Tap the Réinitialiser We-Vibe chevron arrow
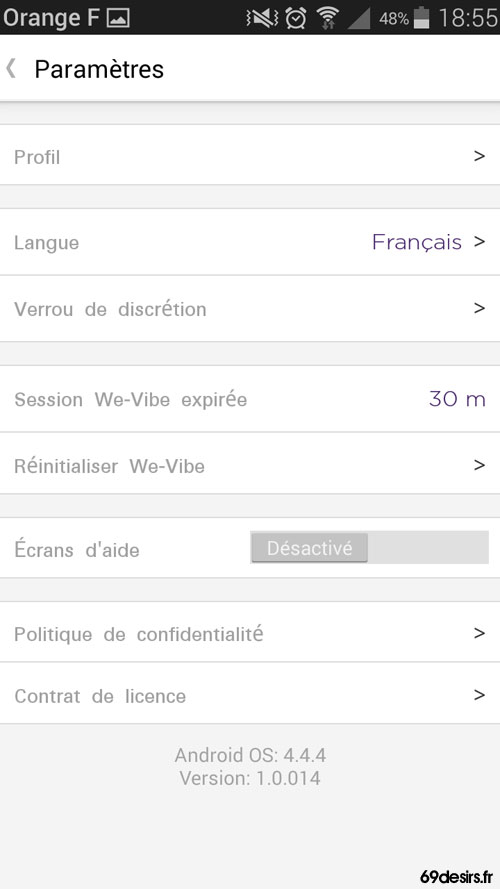The image size is (500, 889). [x=480, y=465]
